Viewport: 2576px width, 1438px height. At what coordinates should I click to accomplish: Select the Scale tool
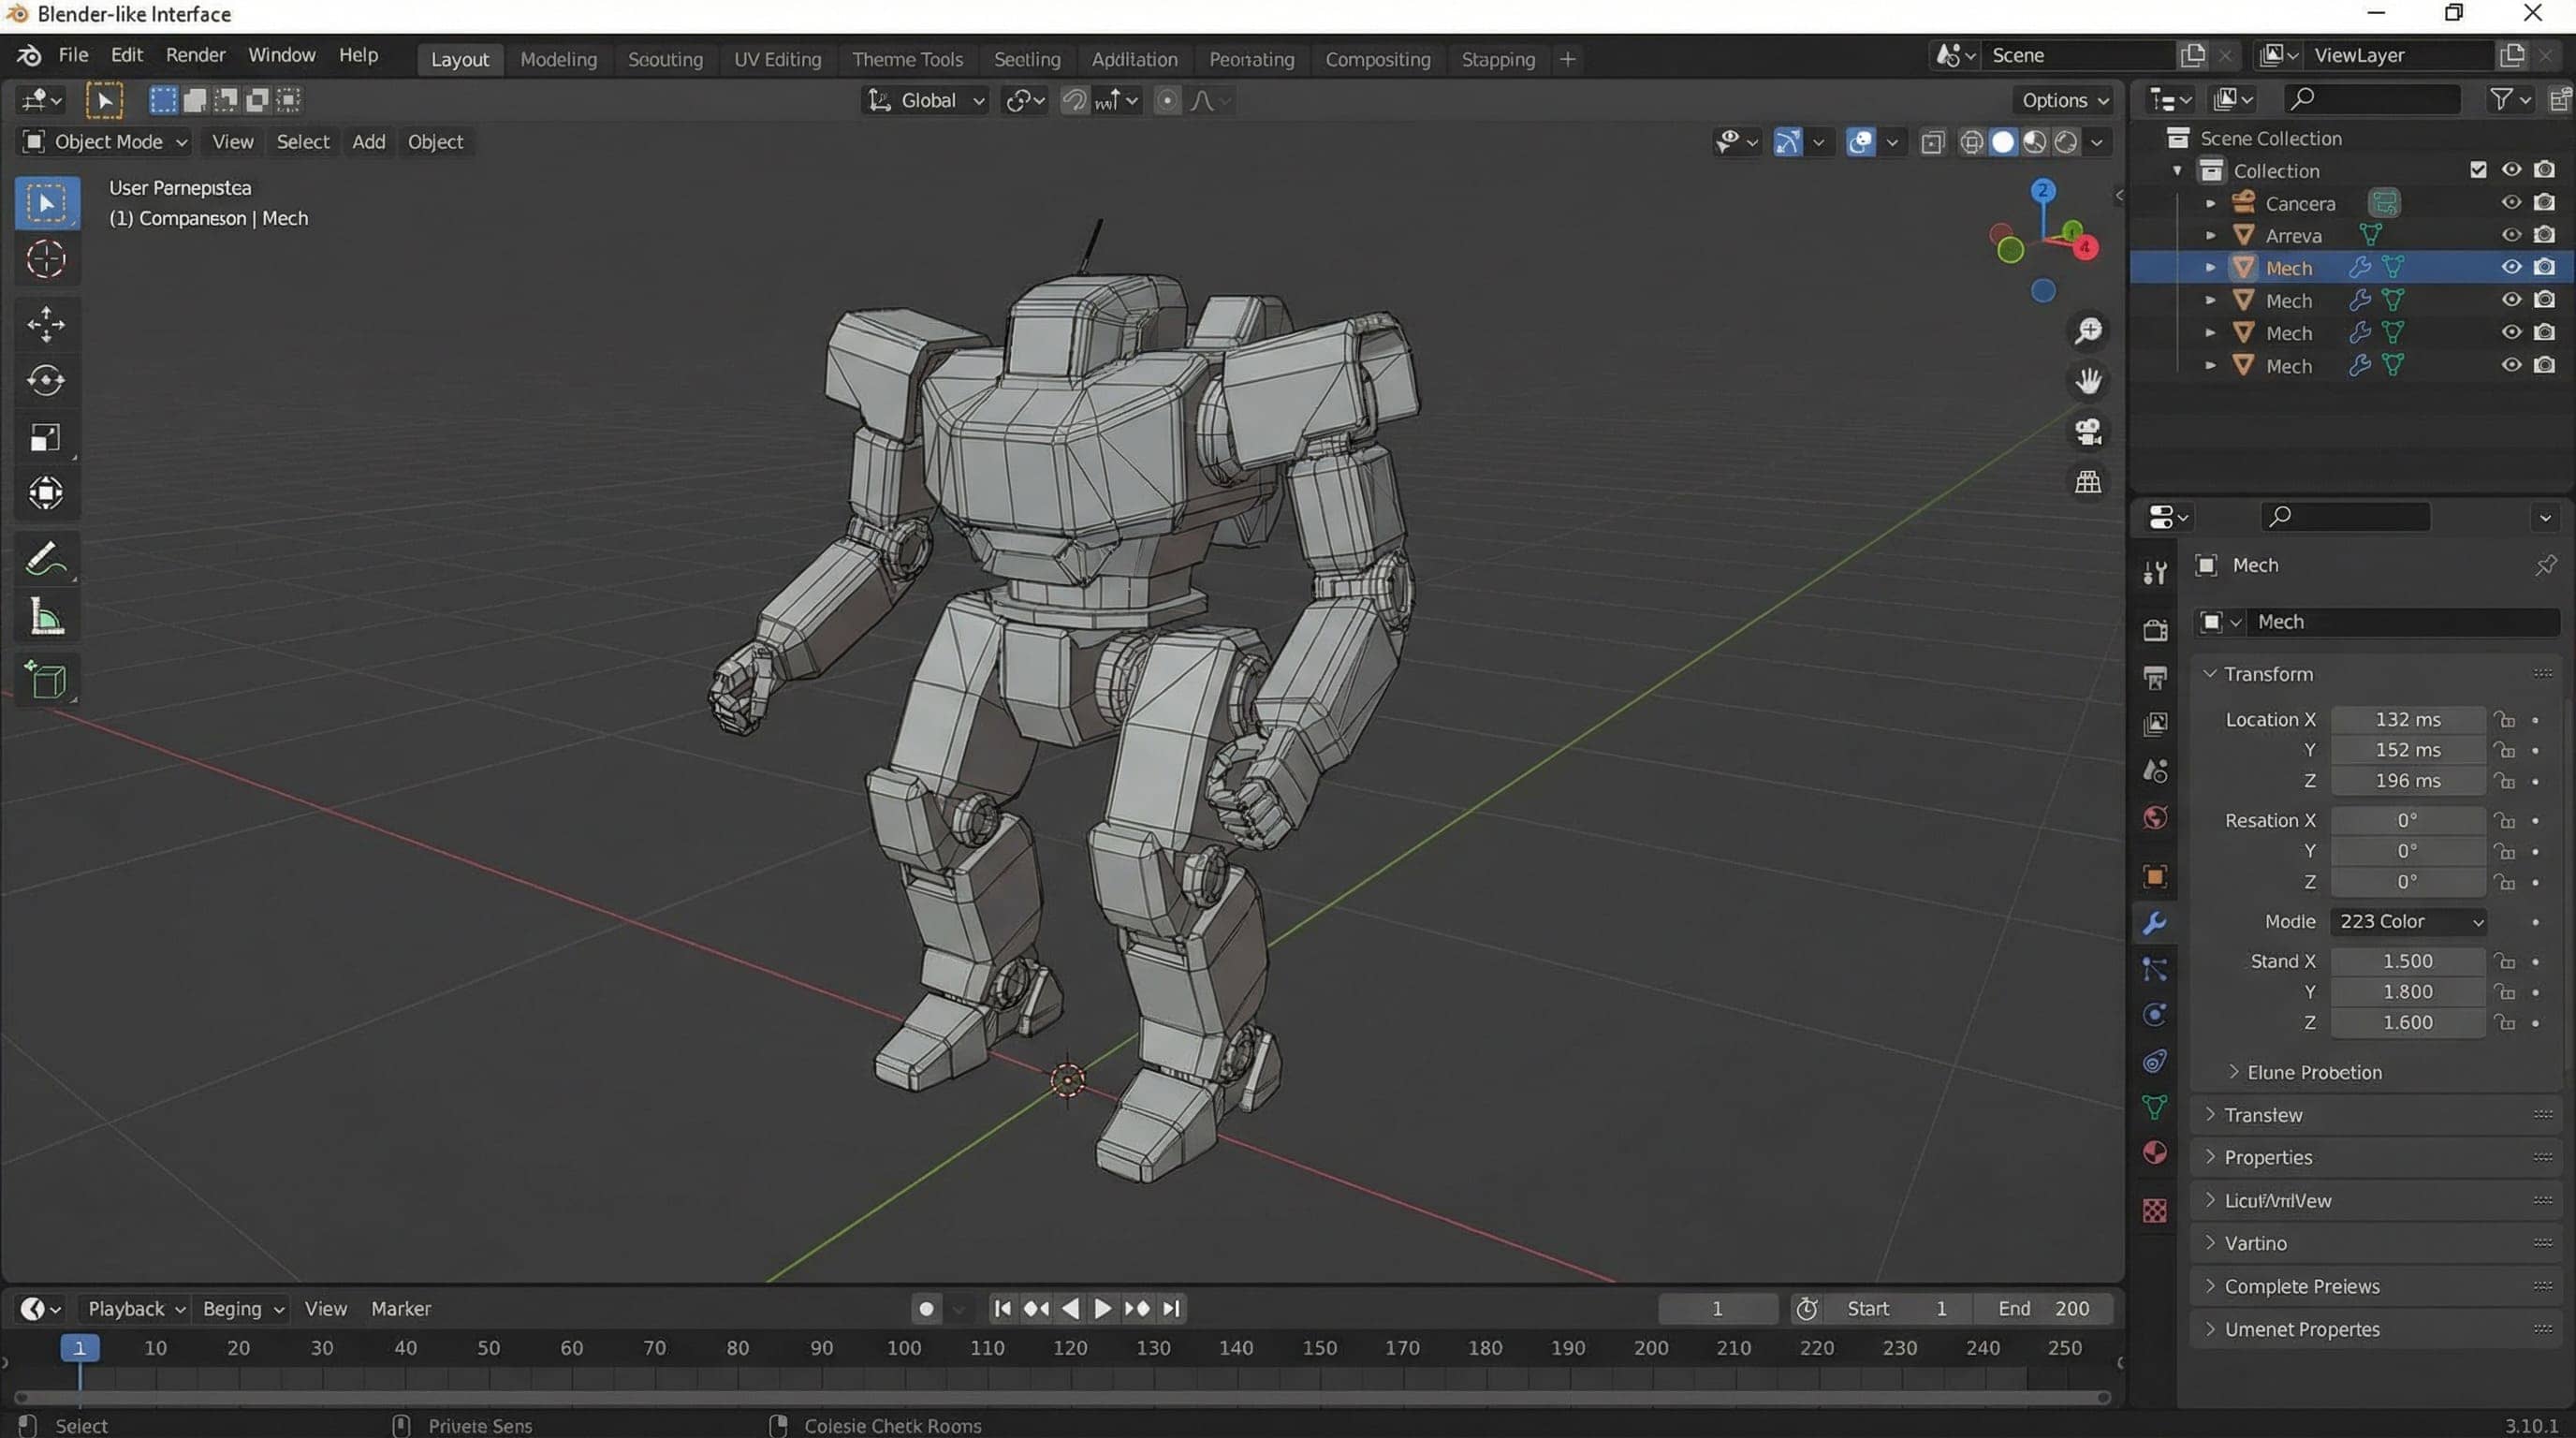click(46, 437)
